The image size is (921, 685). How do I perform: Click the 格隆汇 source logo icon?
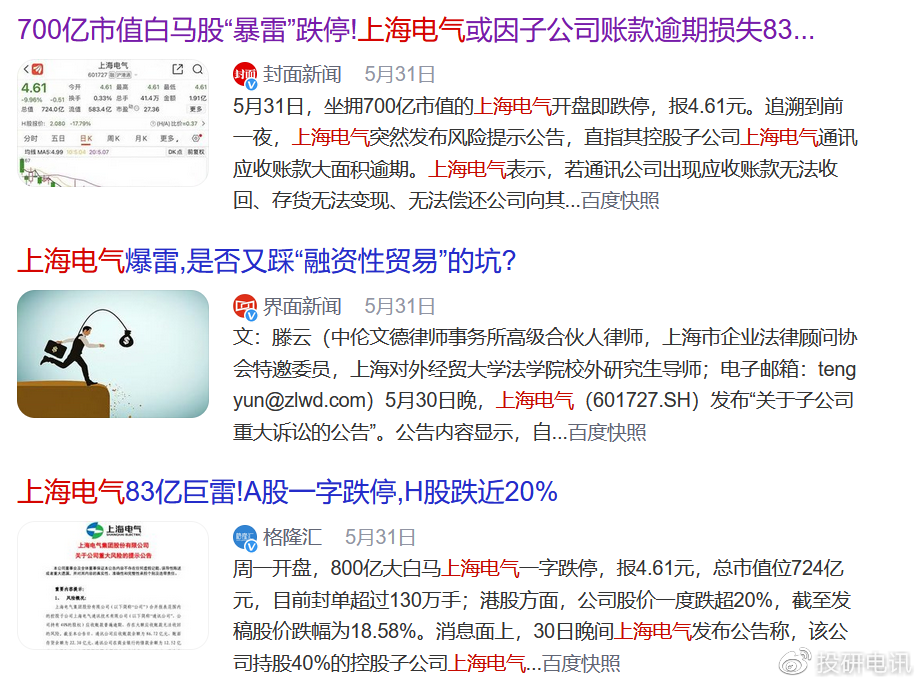(245, 538)
